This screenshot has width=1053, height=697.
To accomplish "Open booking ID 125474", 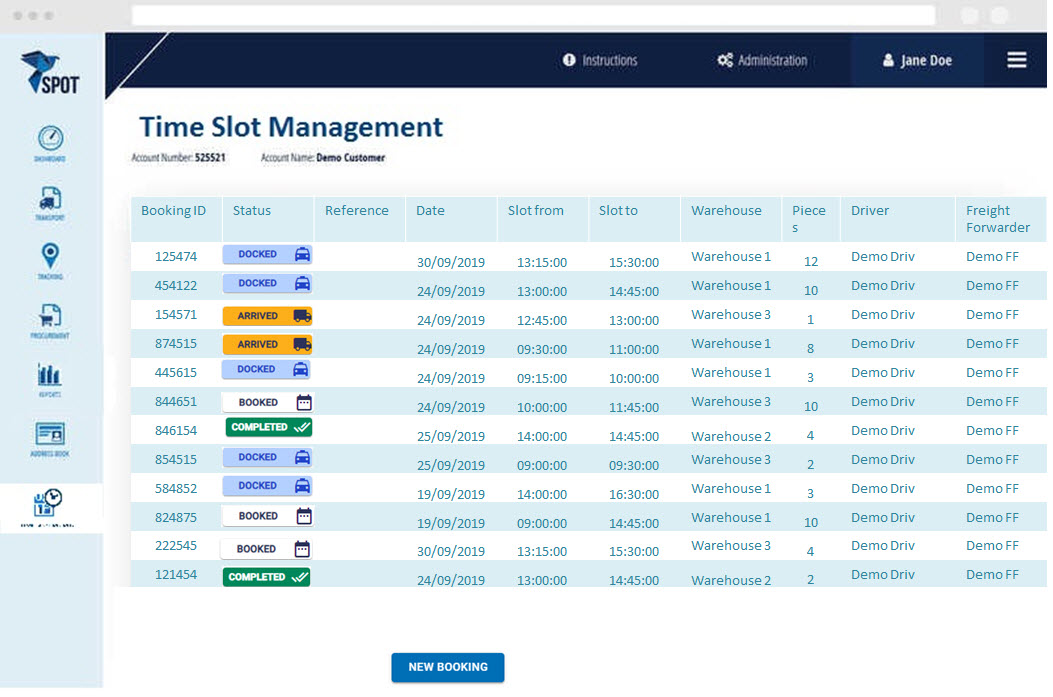I will pos(176,257).
